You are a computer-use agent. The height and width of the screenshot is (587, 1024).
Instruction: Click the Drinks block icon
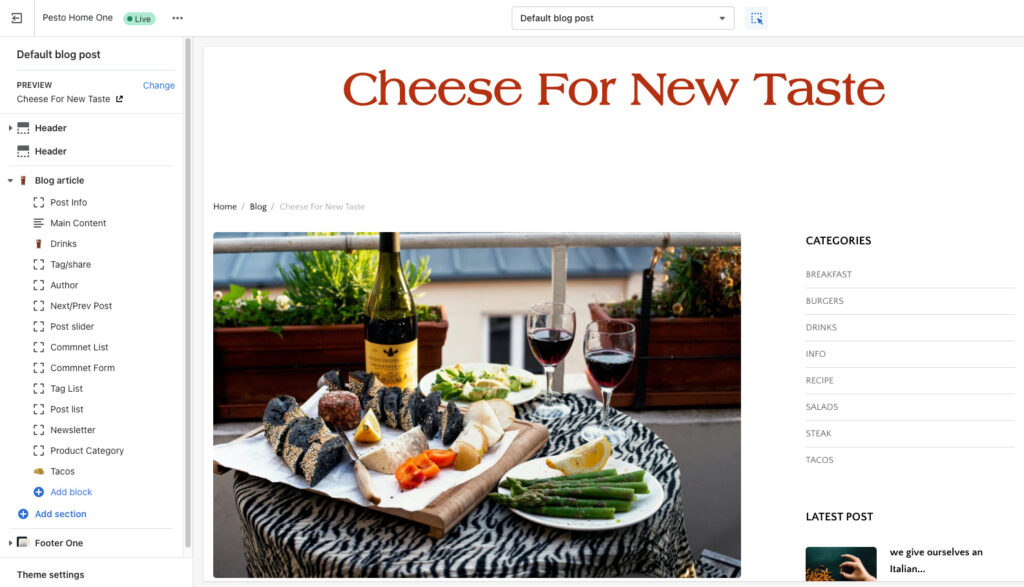coord(39,244)
